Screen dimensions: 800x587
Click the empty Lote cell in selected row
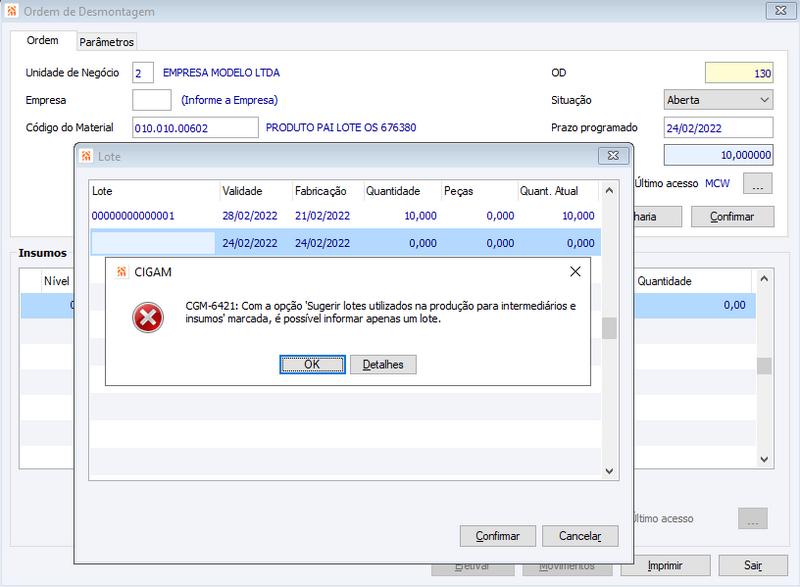[x=153, y=243]
